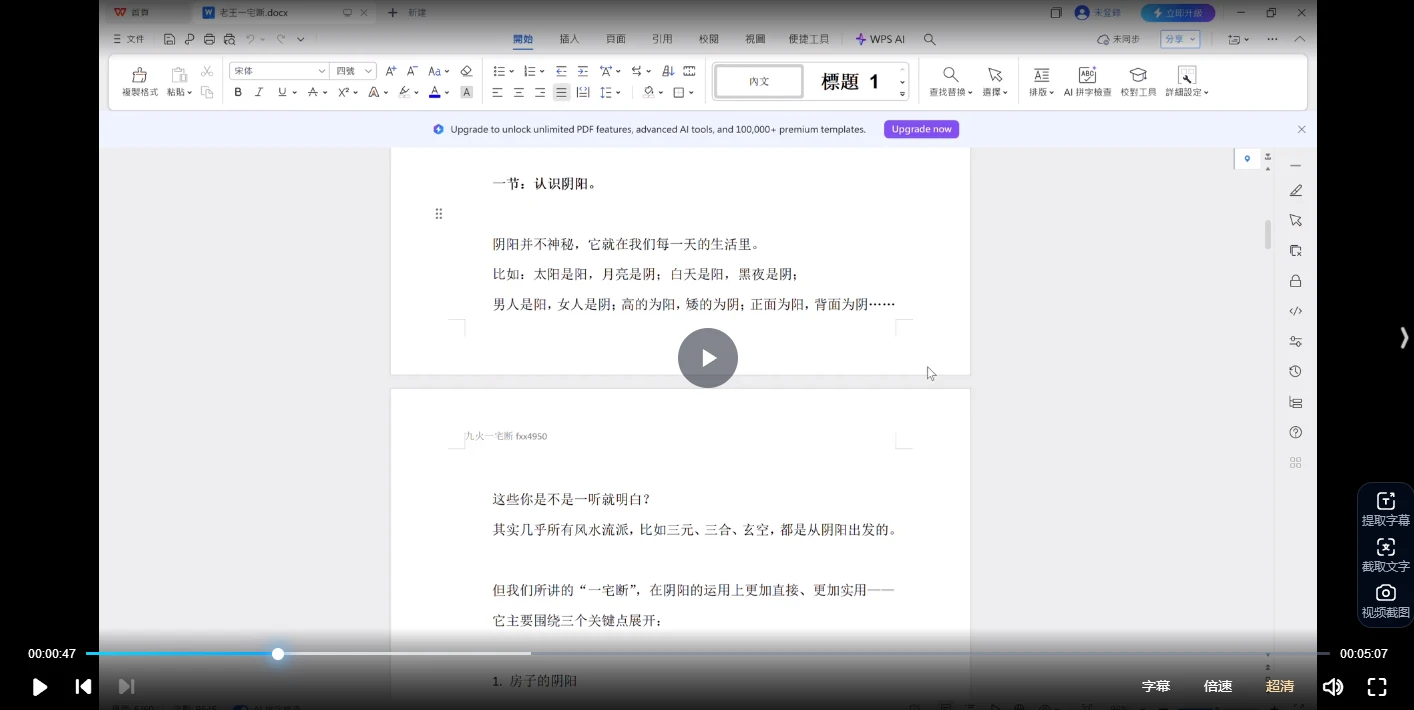
Task: Click the Upgrade now button
Action: [x=920, y=129]
